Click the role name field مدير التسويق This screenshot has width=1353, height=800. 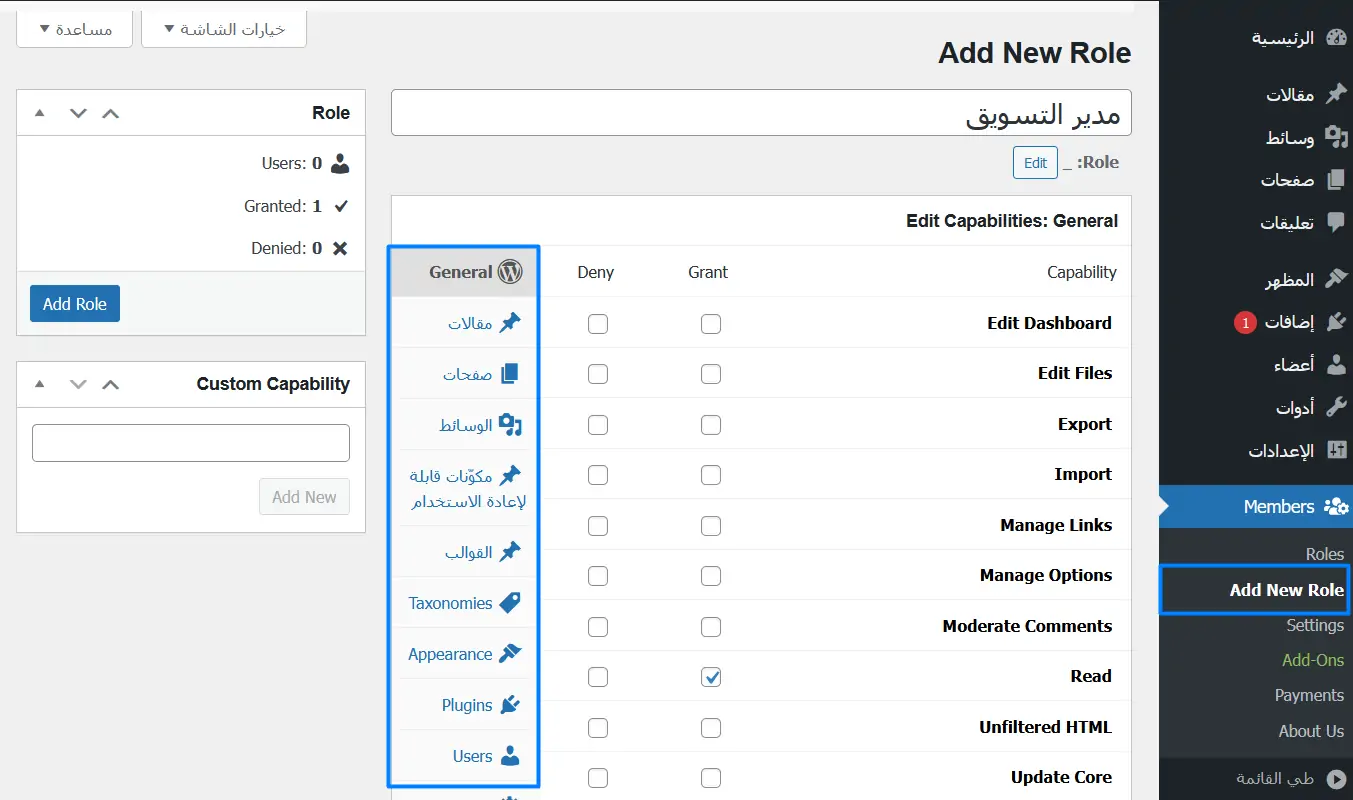(x=760, y=113)
